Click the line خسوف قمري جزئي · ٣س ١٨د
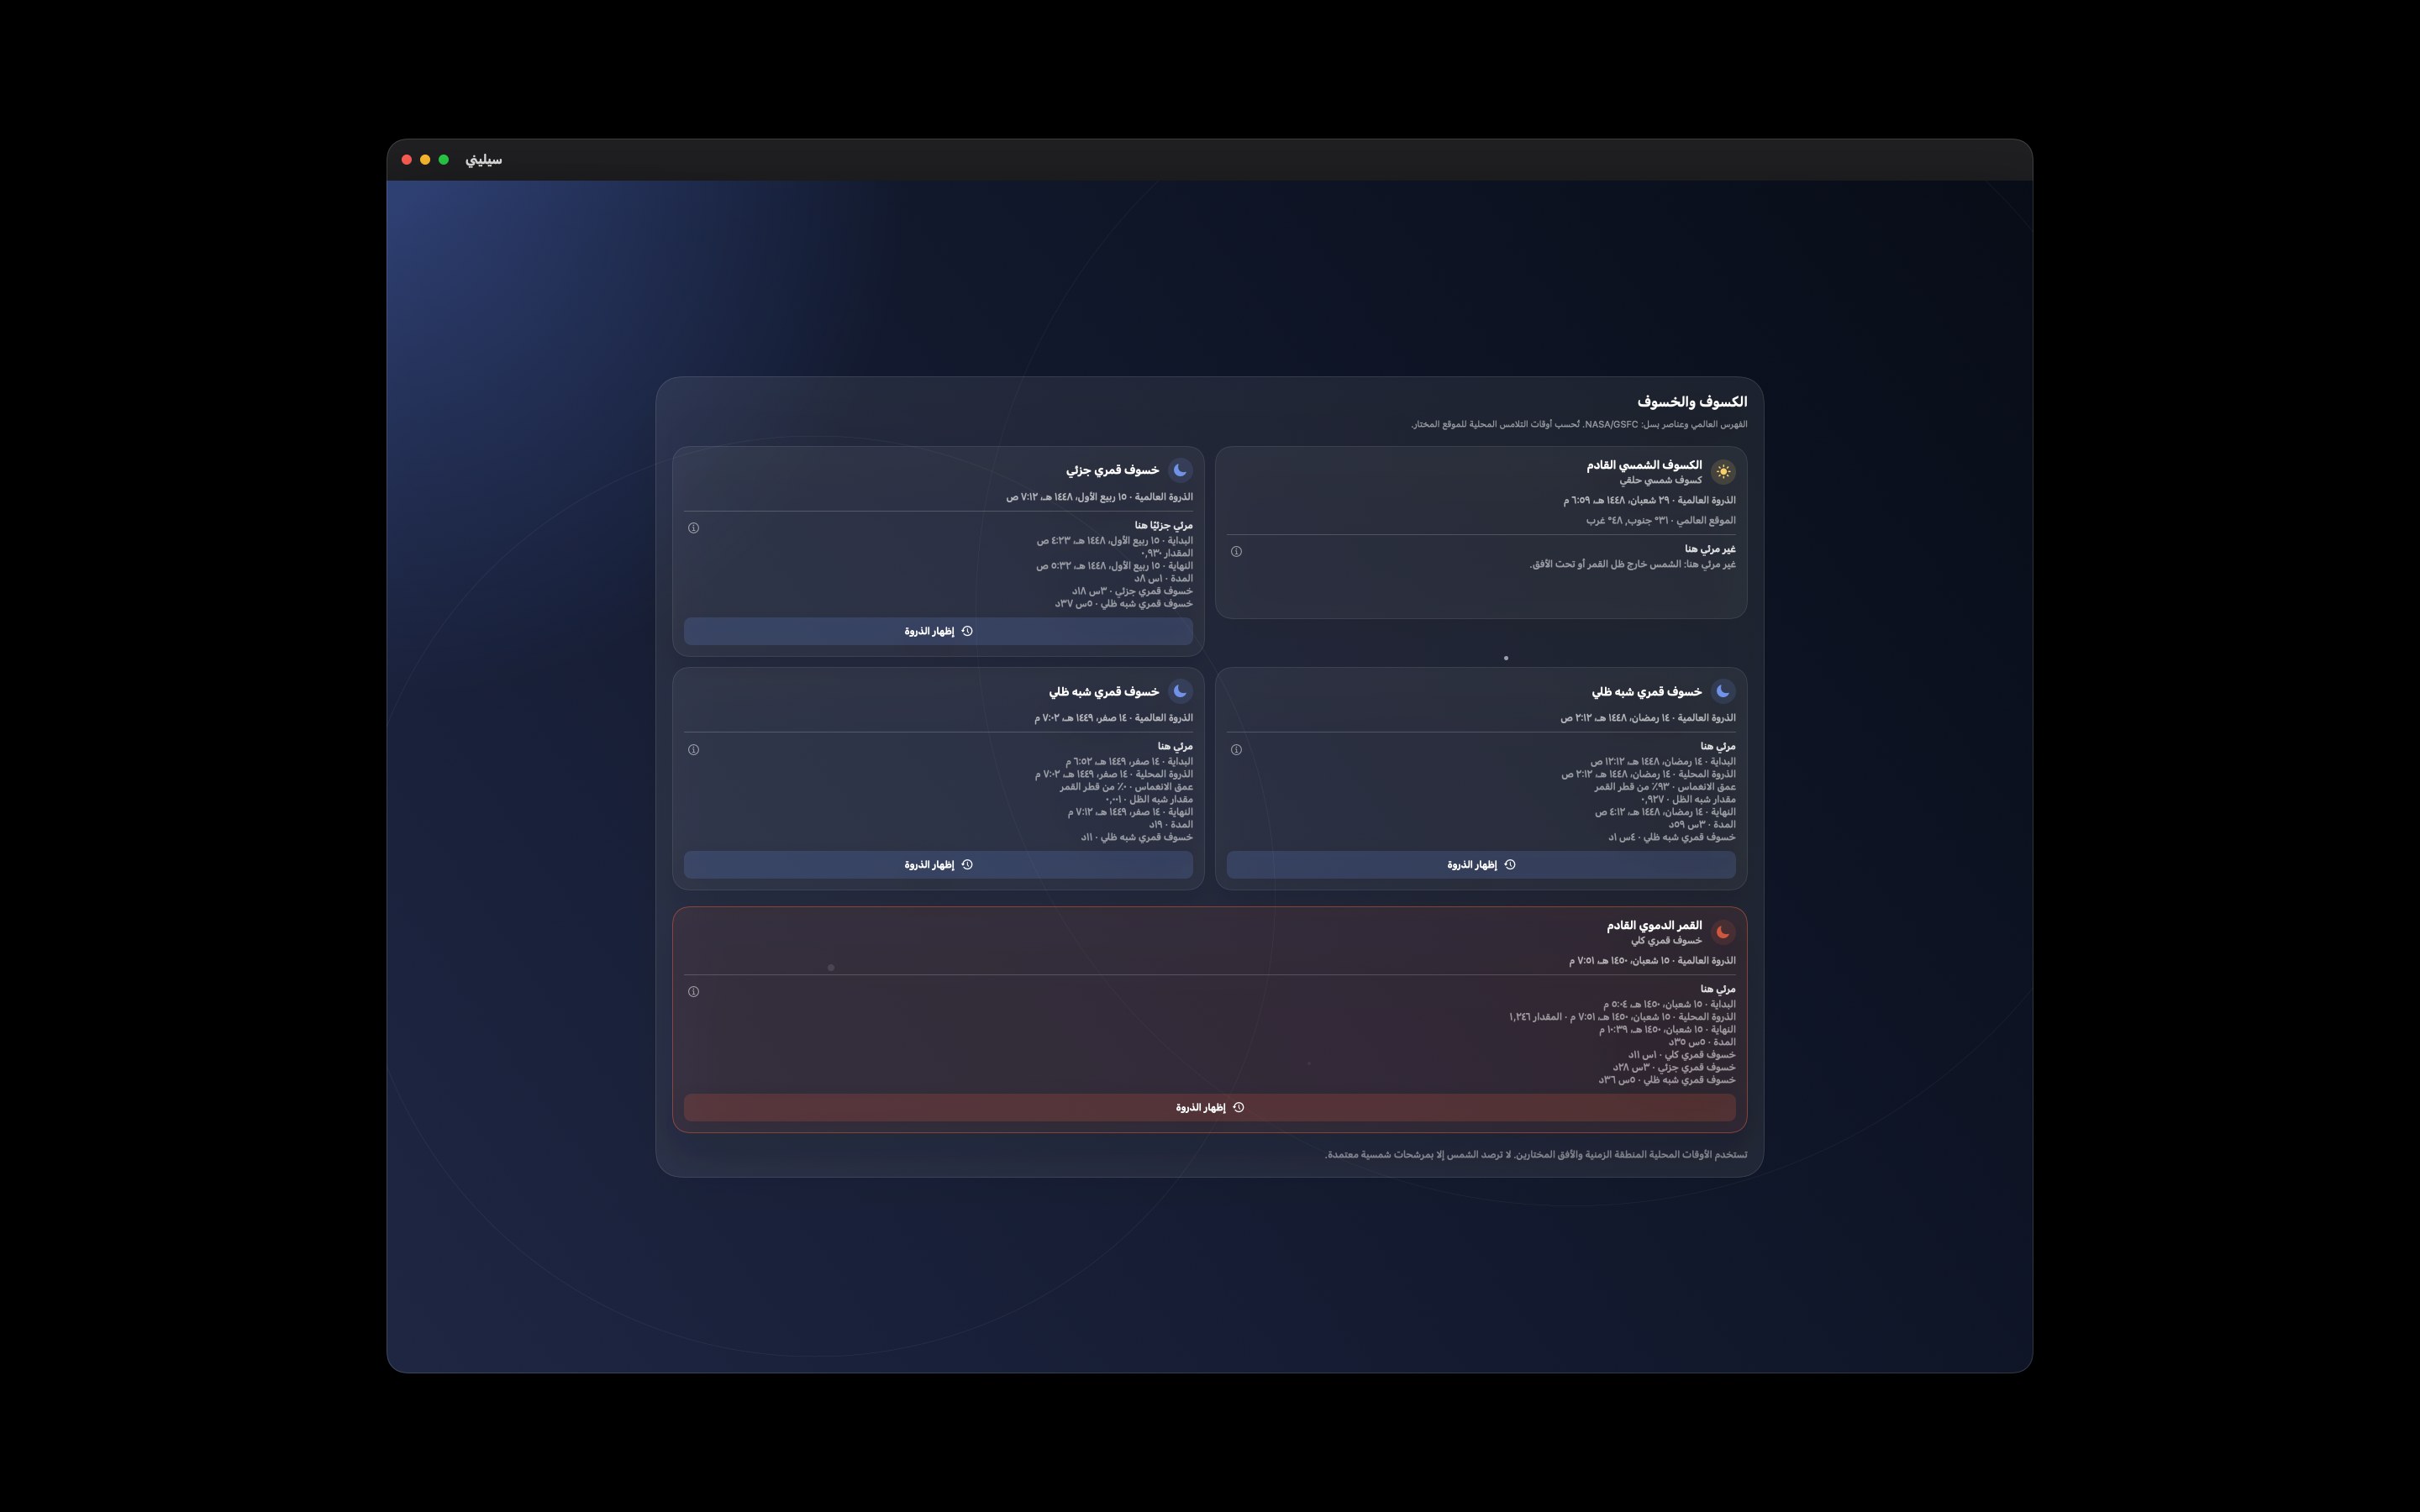 pos(1132,591)
